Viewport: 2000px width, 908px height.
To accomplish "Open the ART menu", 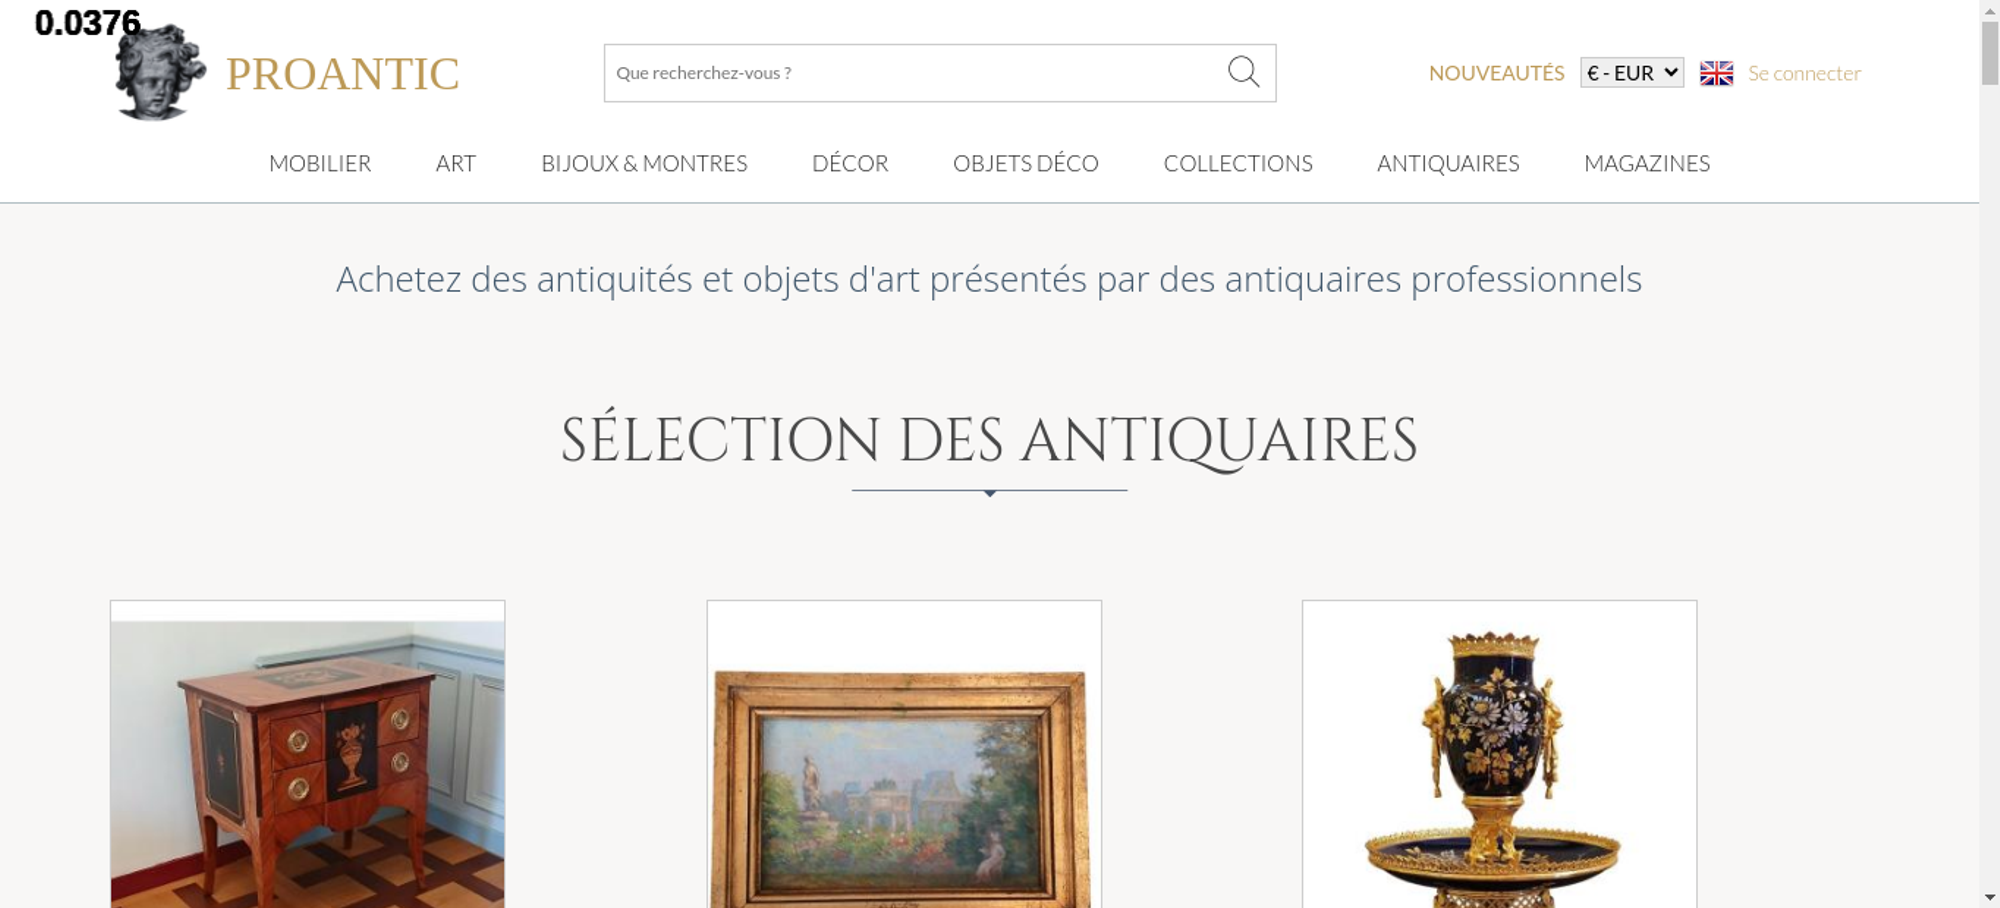I will pos(456,163).
